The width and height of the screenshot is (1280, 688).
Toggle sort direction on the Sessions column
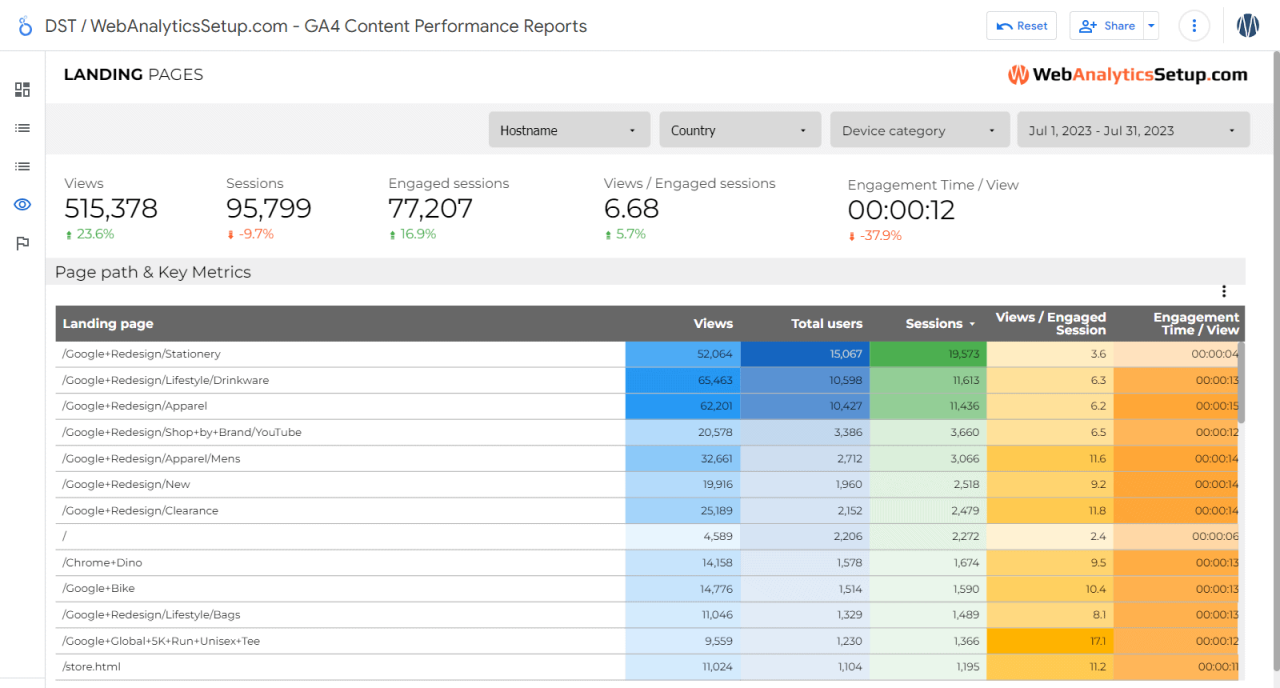(934, 323)
